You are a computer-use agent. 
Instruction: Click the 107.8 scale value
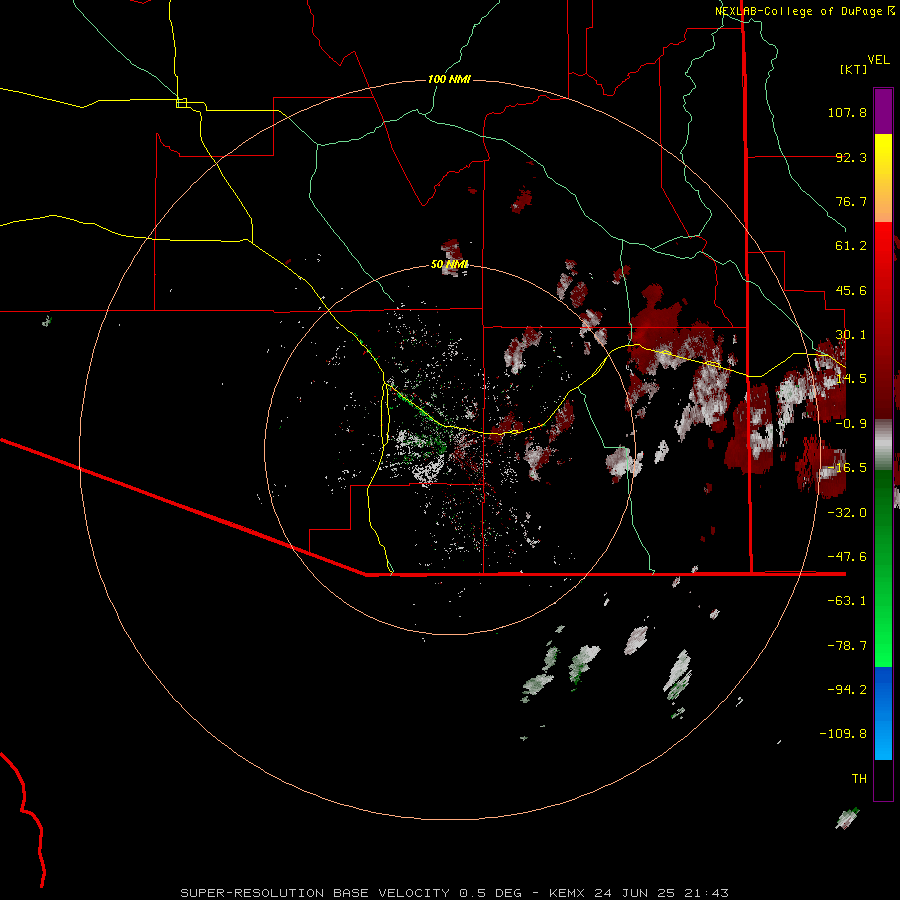click(847, 112)
